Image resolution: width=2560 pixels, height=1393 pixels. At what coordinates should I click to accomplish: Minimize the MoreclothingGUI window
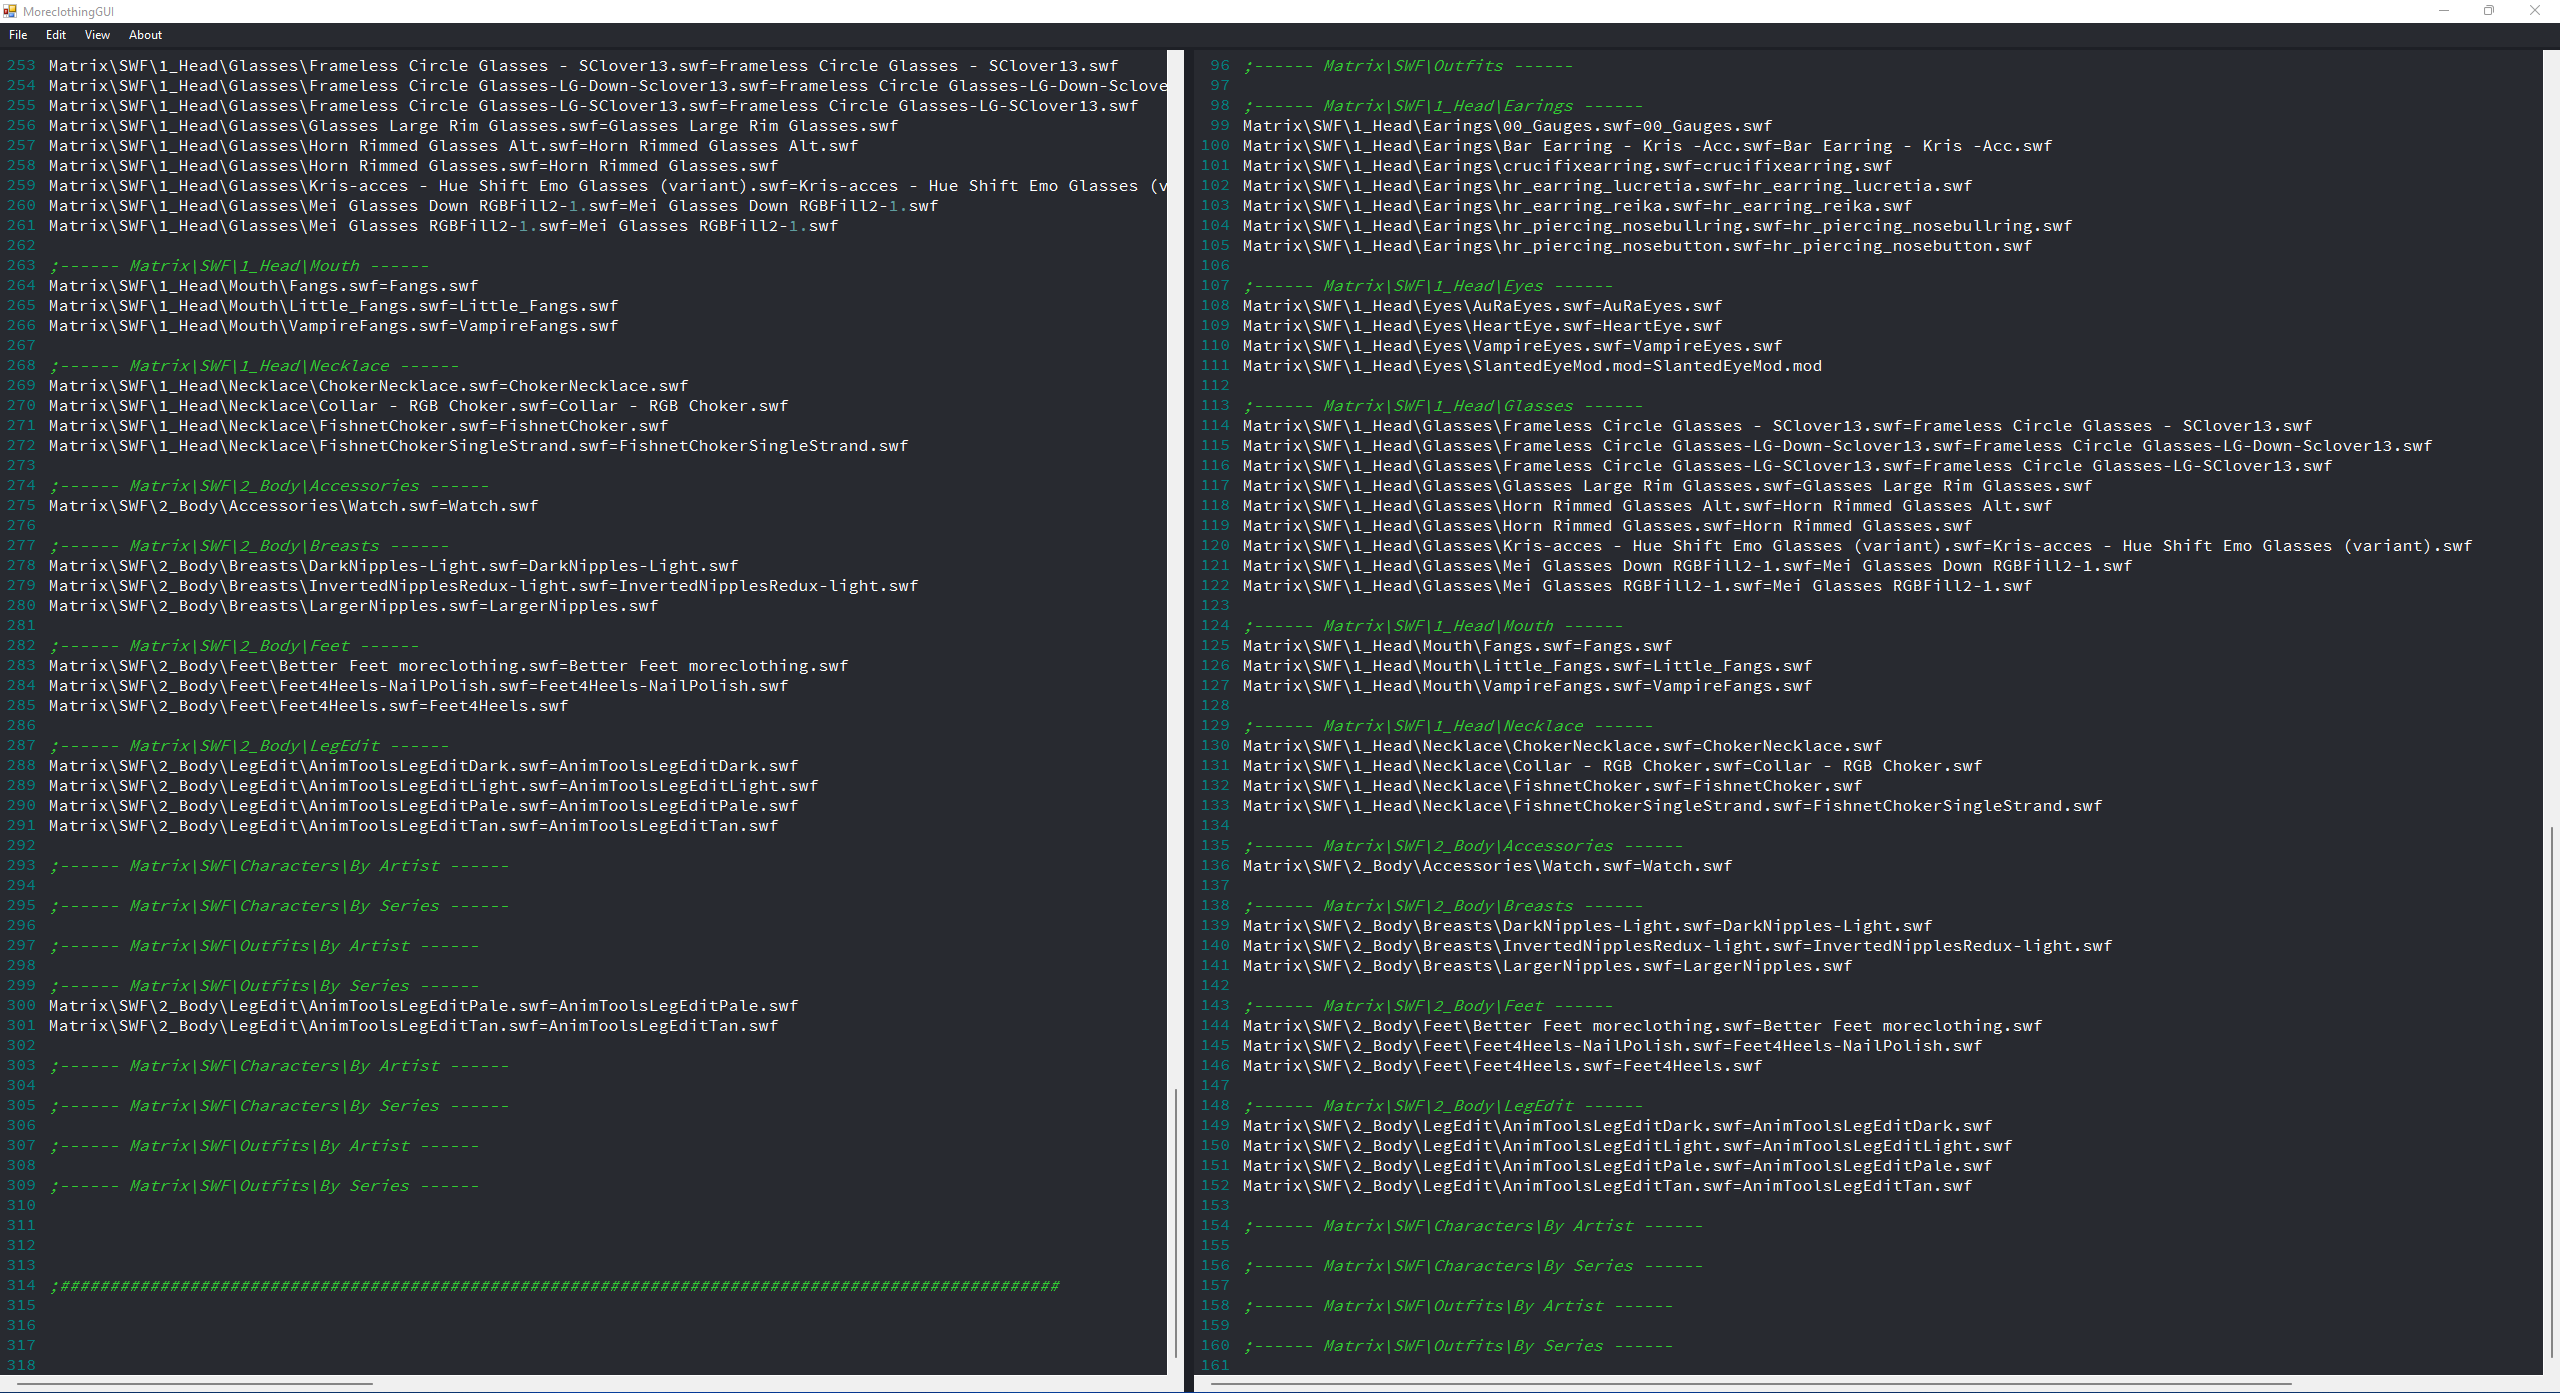pos(2444,11)
